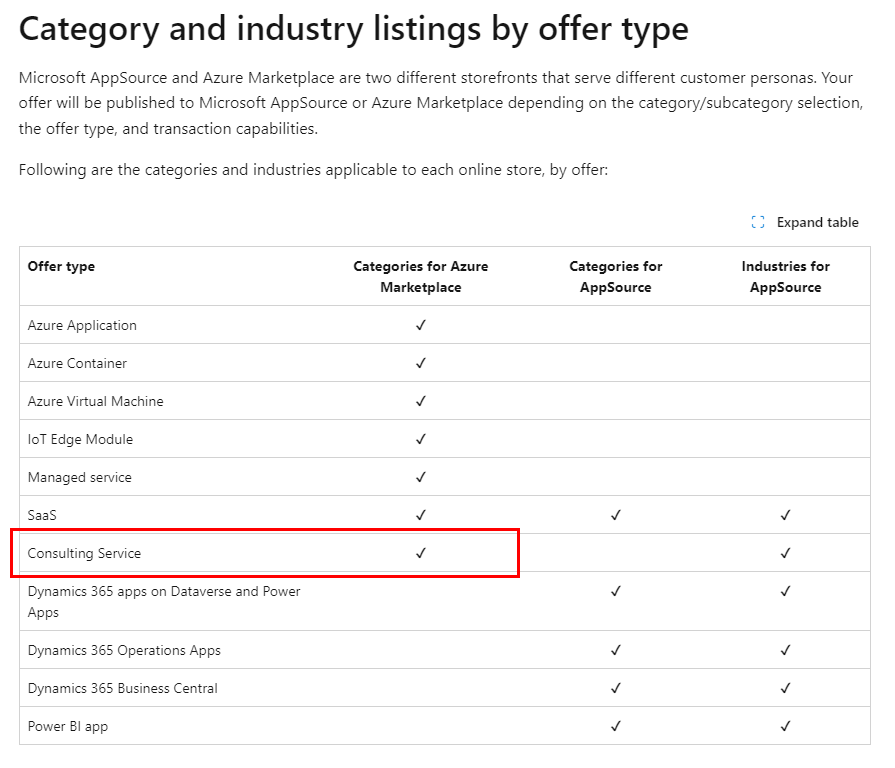Click the 'Following are the categories' paragraph
The width and height of the screenshot is (895, 768).
pos(313,170)
